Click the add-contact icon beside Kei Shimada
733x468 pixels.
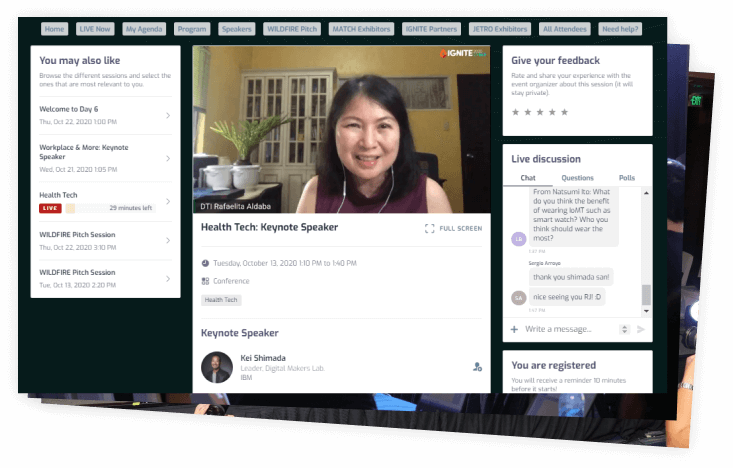(477, 367)
